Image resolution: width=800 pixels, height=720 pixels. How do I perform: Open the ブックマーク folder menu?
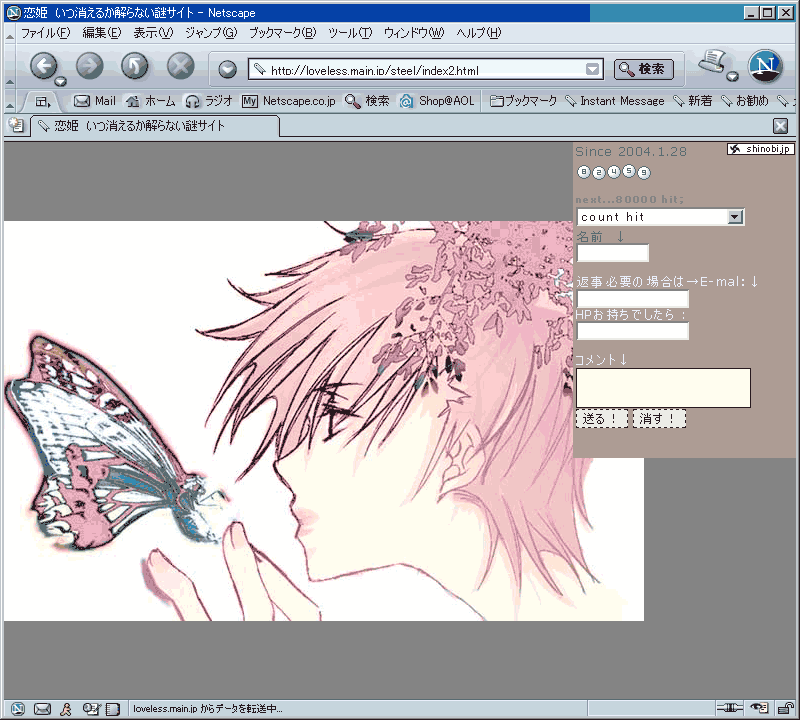(x=523, y=101)
